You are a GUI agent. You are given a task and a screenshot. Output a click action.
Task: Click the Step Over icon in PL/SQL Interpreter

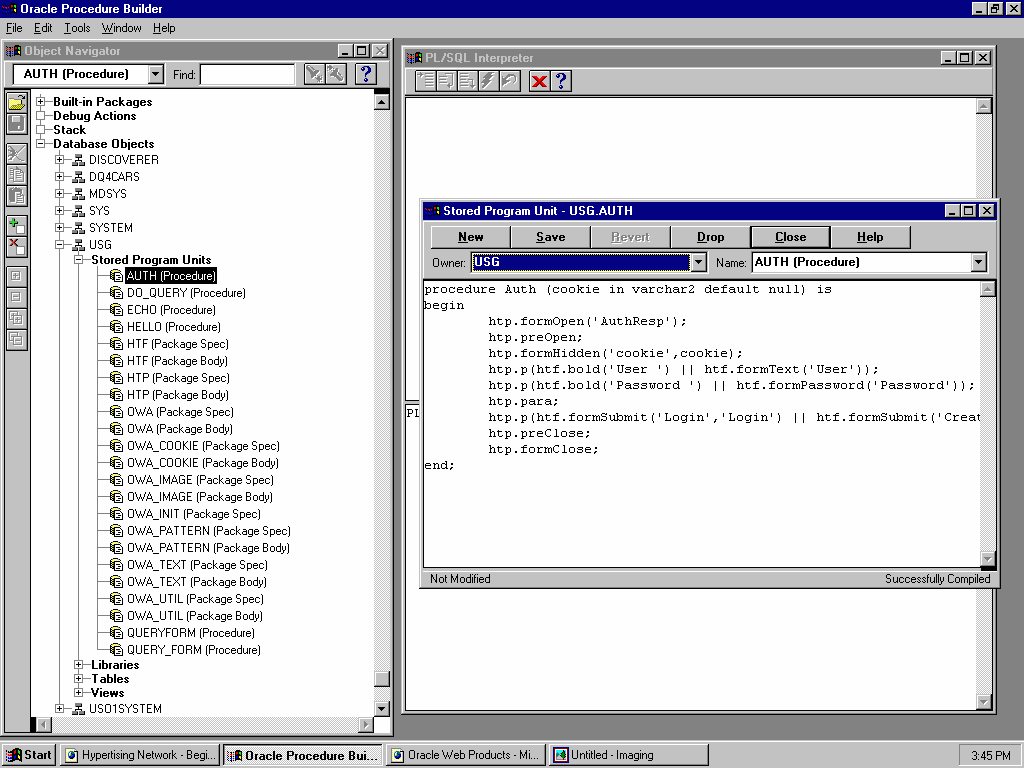[x=447, y=81]
